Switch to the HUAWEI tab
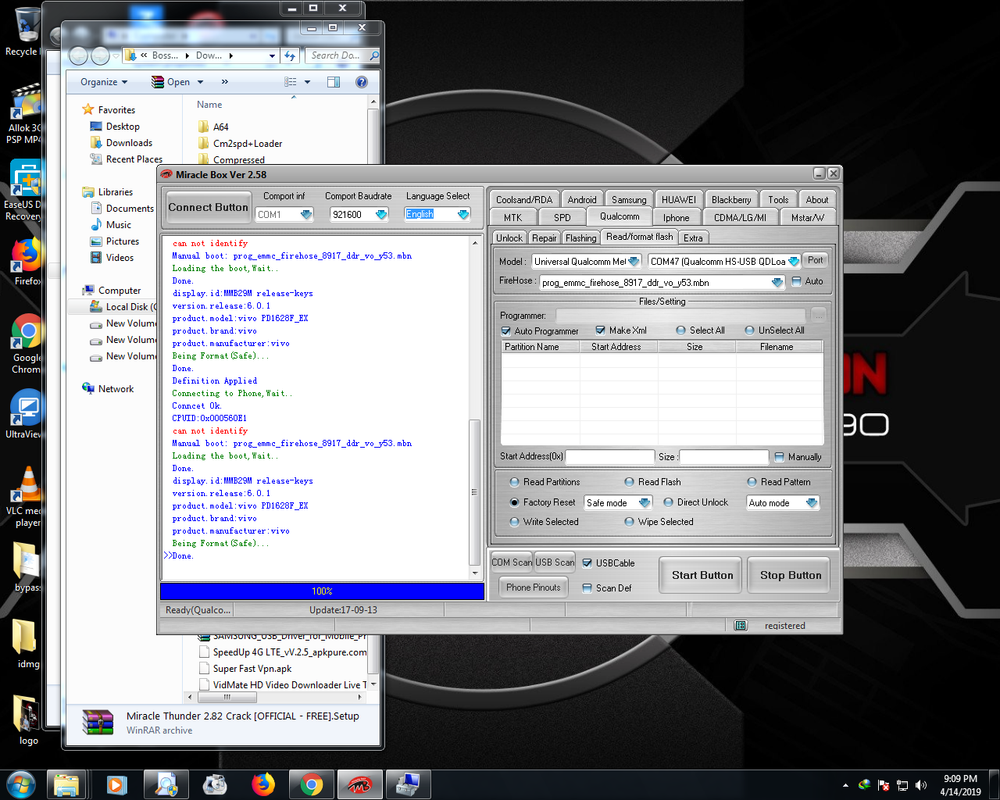Screen dimensions: 1000x800 679,200
